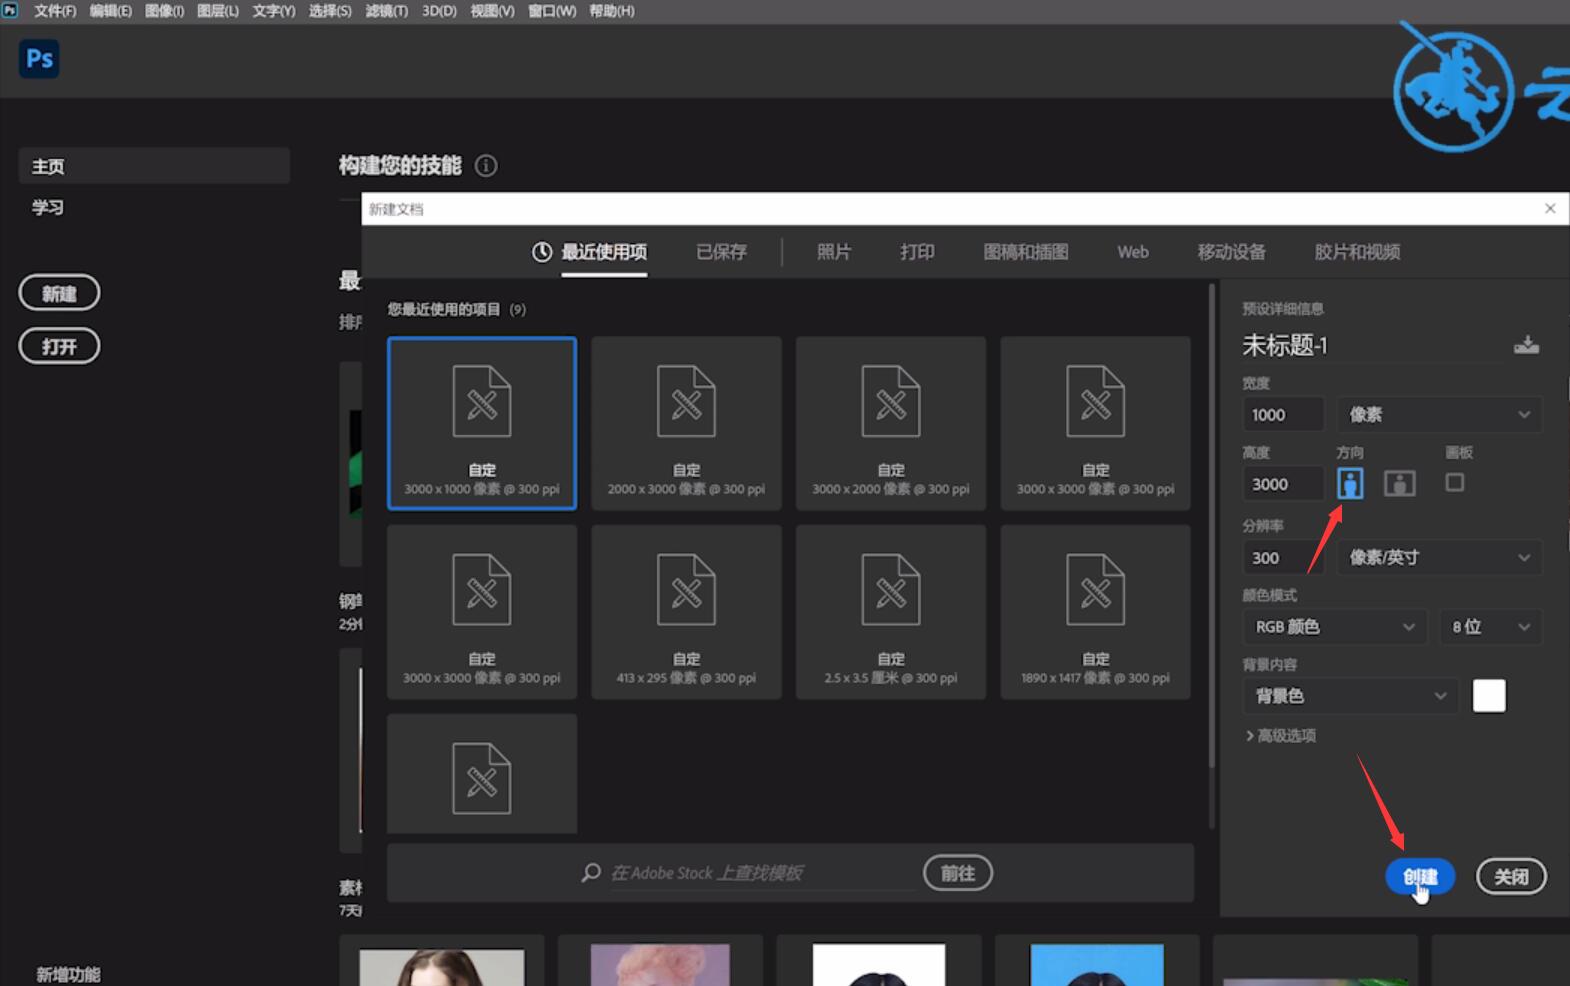
Task: Select landscape orientation icon
Action: (x=1399, y=483)
